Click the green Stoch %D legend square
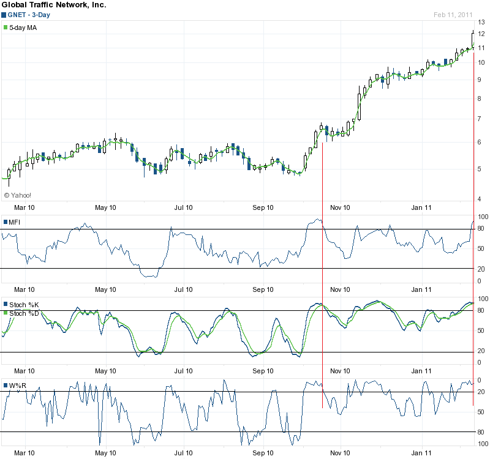The image size is (490, 459). (5, 313)
